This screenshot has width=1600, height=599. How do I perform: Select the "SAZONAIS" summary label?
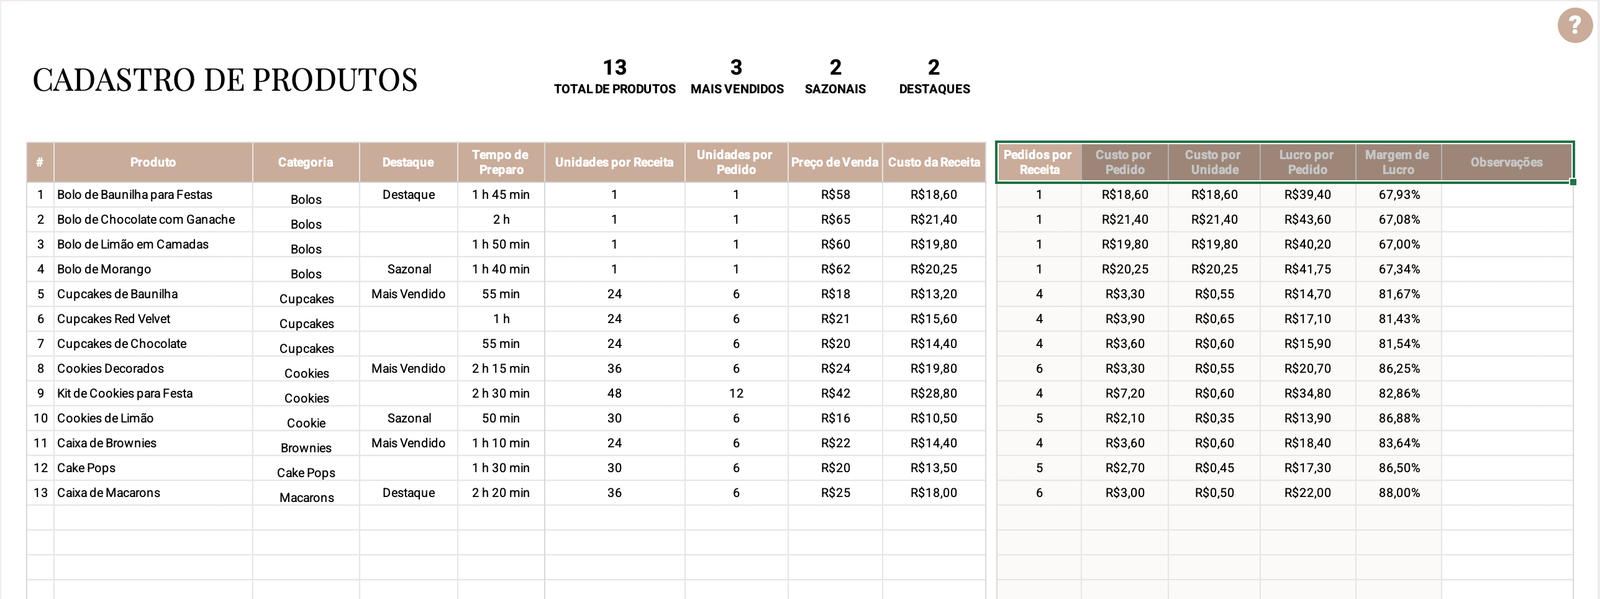835,89
